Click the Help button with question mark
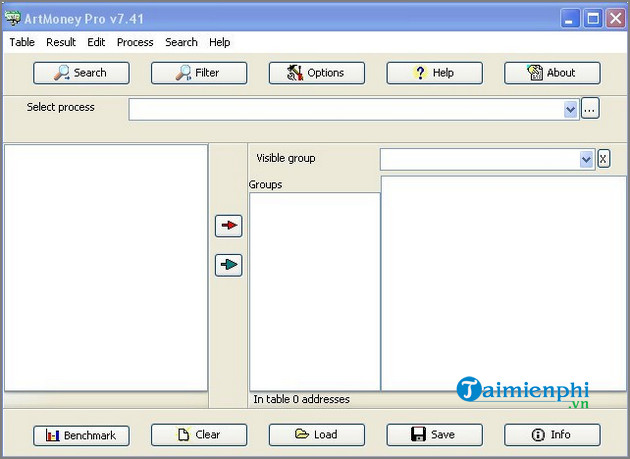Viewport: 630px width, 459px height. pyautogui.click(x=434, y=73)
